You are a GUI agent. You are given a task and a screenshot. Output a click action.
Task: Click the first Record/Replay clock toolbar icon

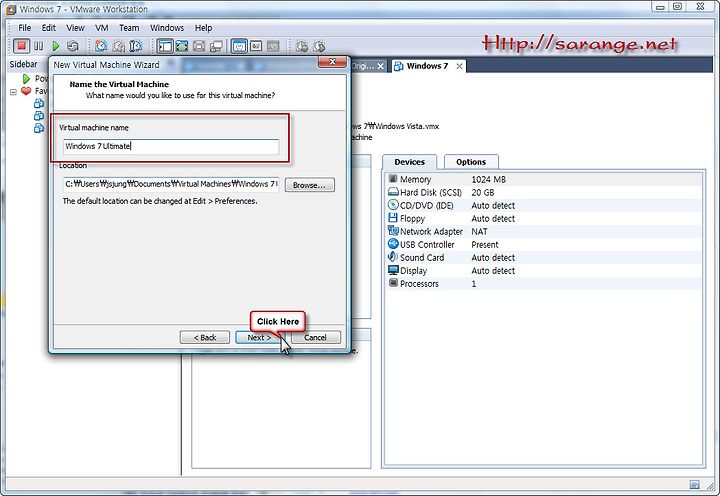(x=302, y=46)
